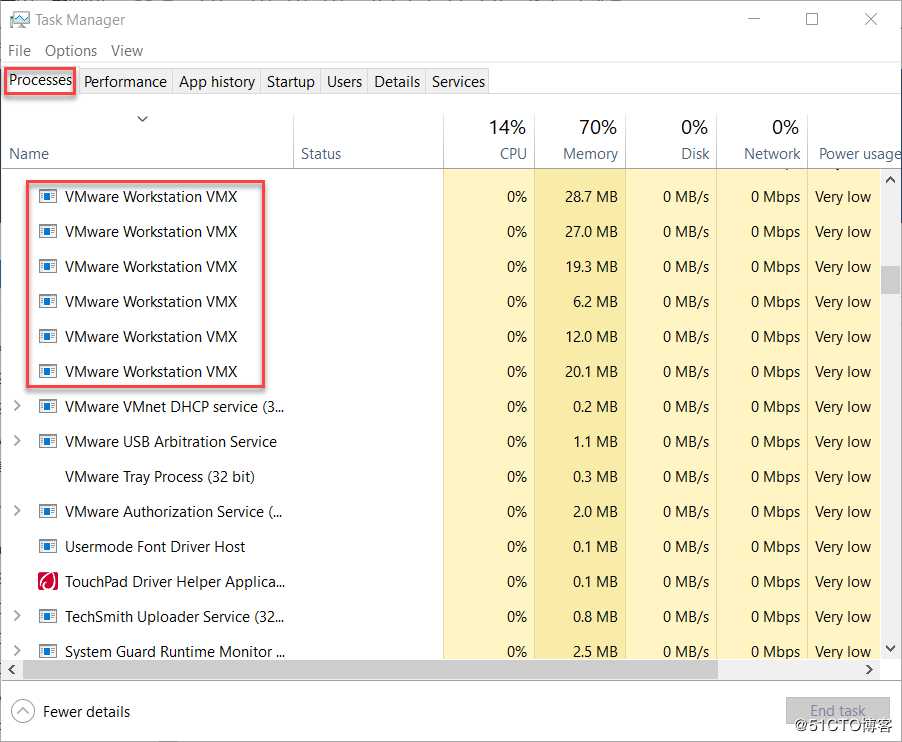Screen dimensions: 902x742
Task: Click the 1.1 MB memory value
Action: 595,442
